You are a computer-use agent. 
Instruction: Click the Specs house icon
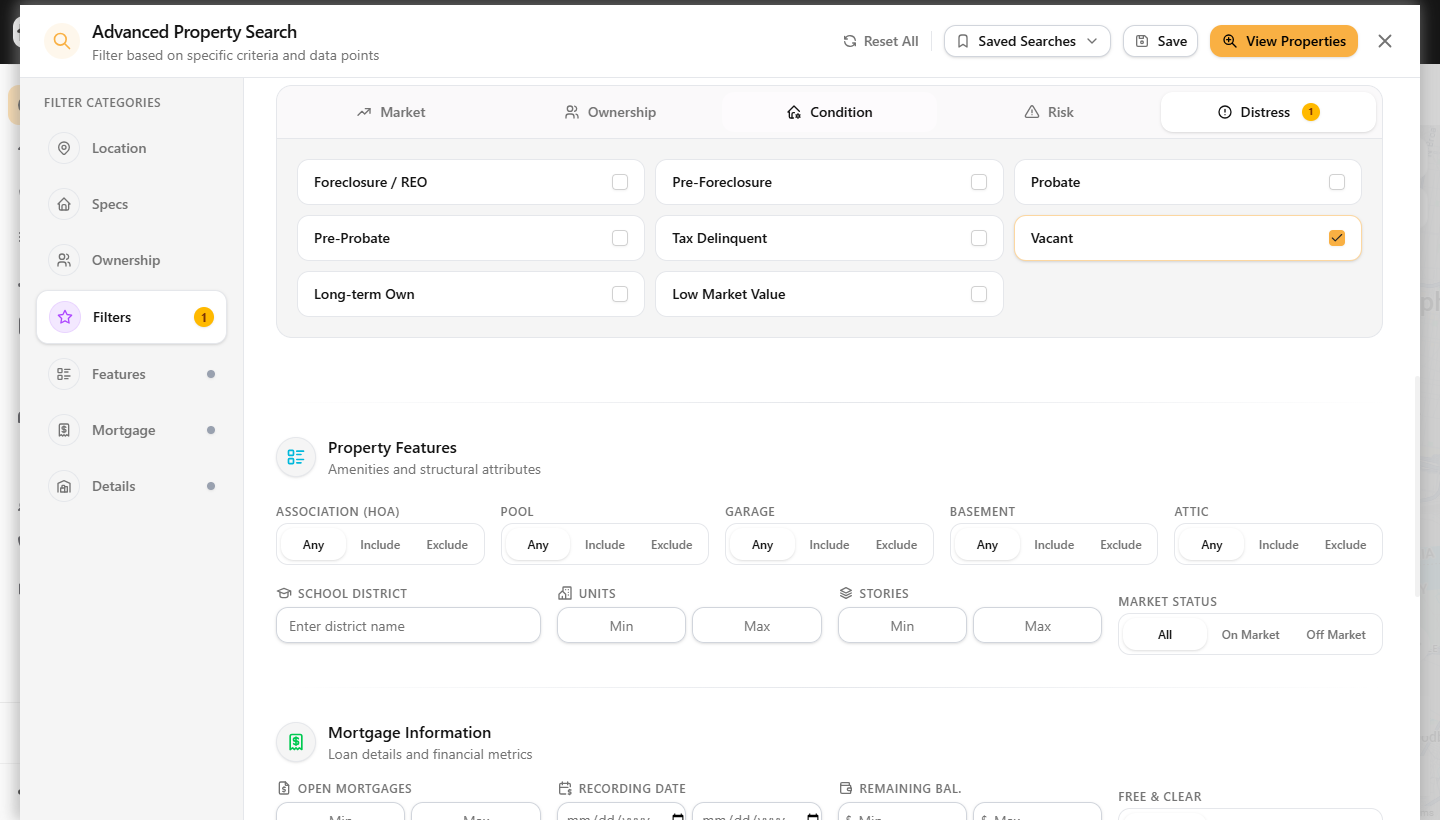64,204
